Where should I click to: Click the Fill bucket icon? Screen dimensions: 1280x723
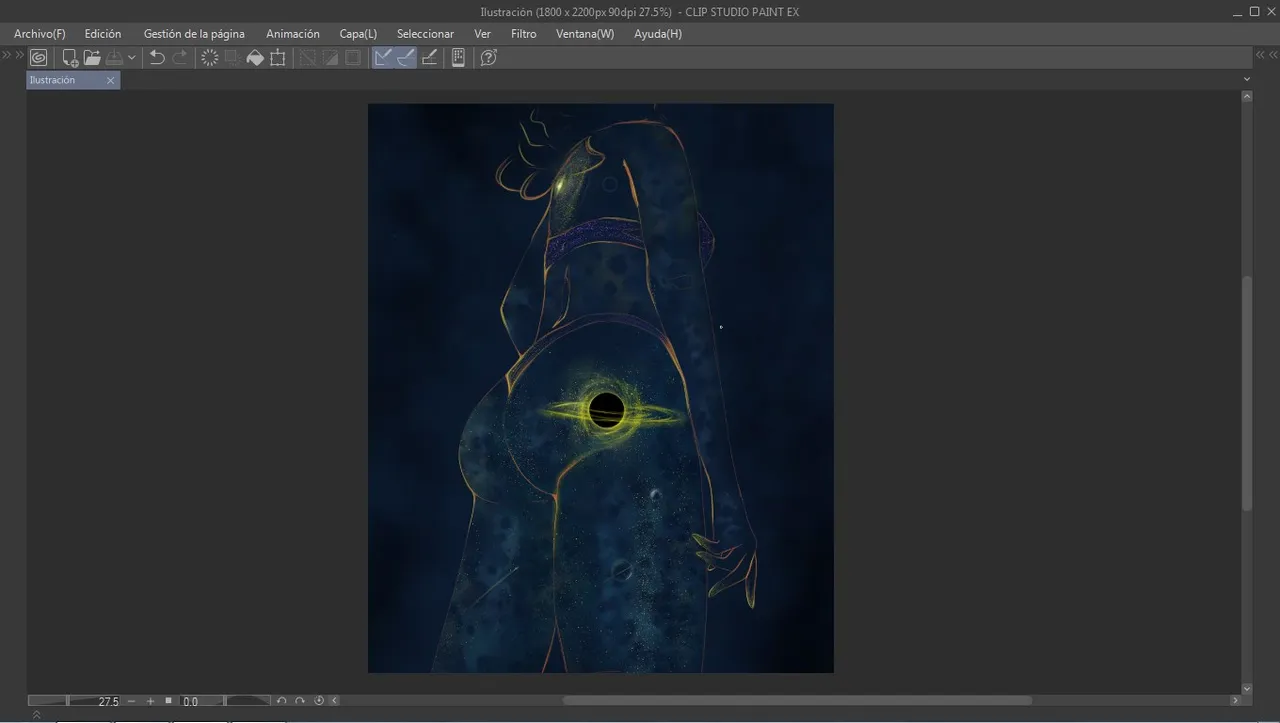pyautogui.click(x=255, y=58)
